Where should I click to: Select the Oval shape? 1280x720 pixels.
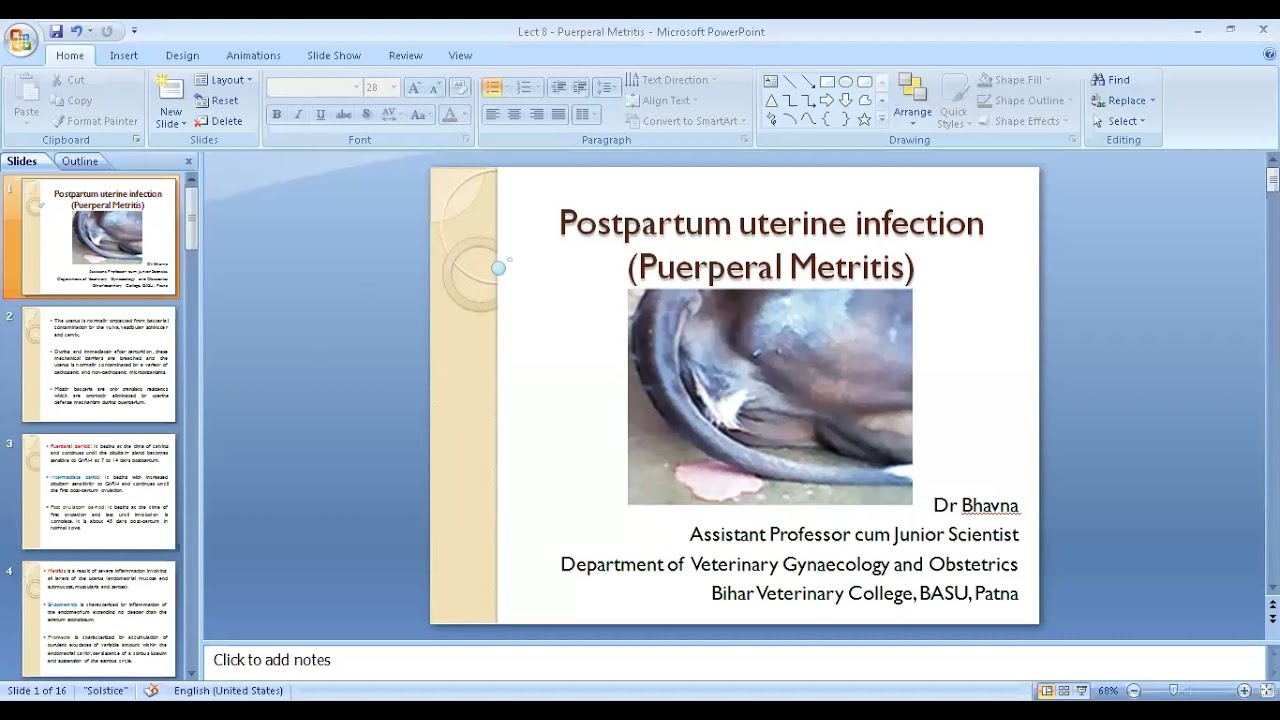point(846,82)
